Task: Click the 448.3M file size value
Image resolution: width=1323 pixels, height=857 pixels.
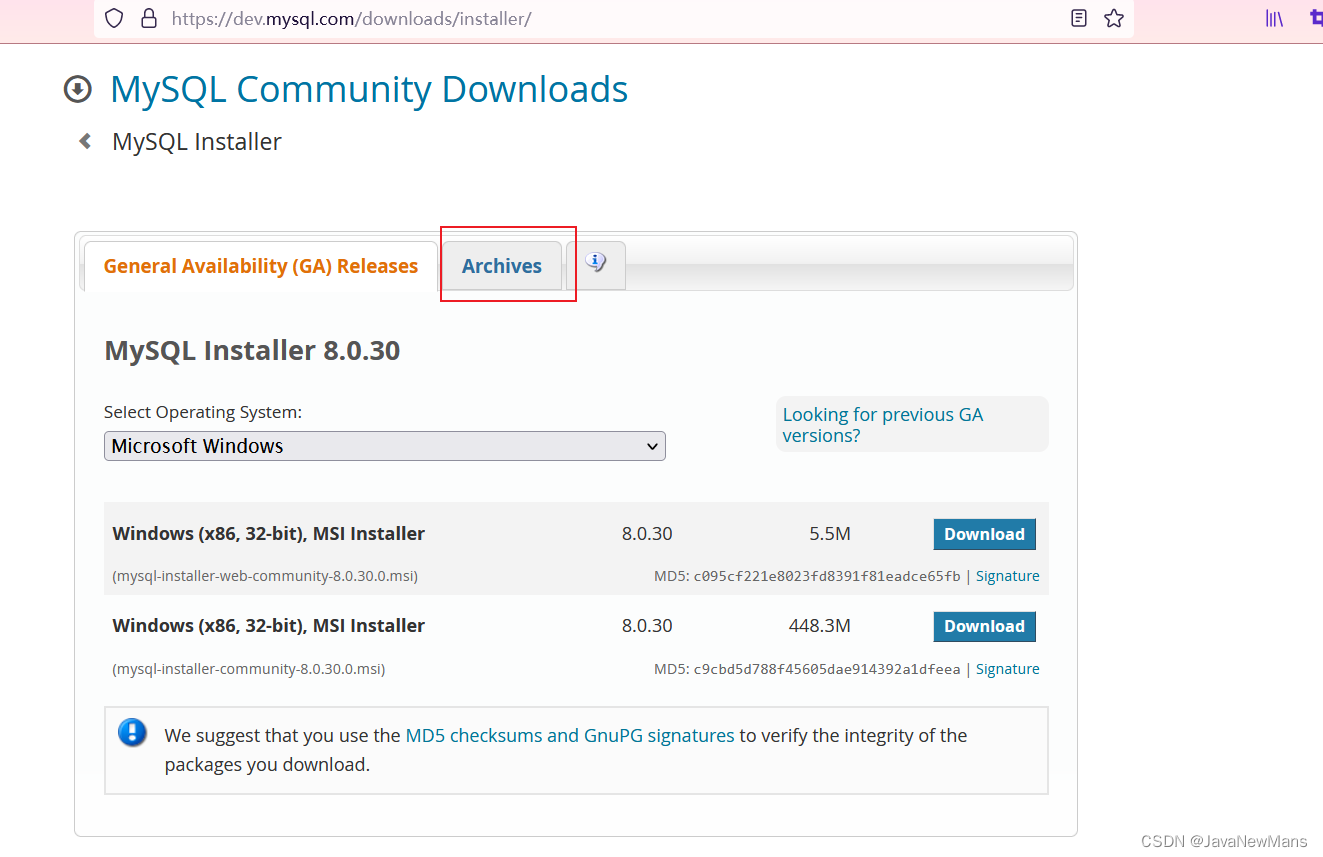Action: (820, 626)
